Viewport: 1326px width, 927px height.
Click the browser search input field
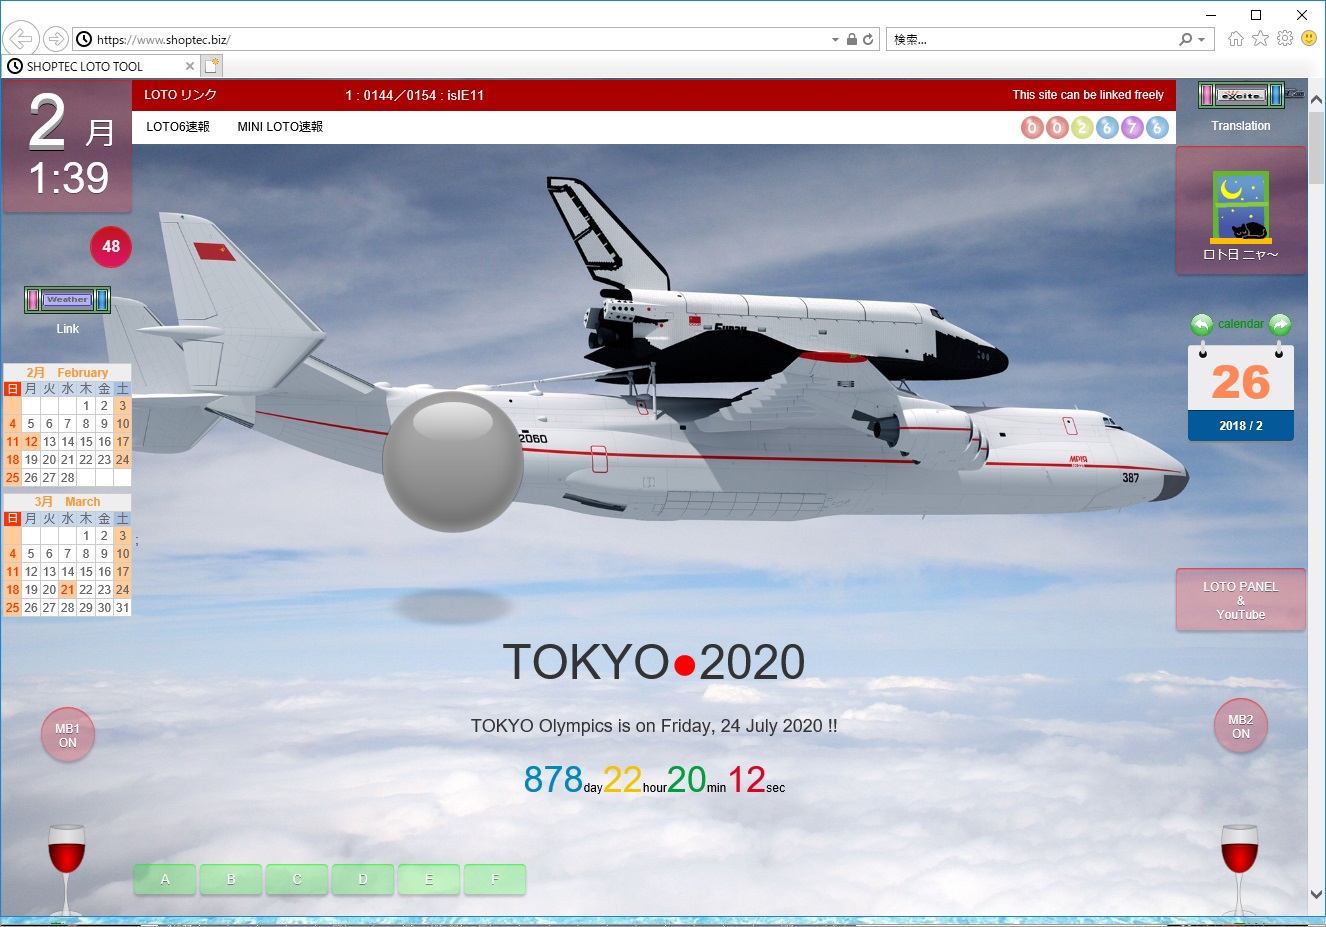click(x=1030, y=40)
